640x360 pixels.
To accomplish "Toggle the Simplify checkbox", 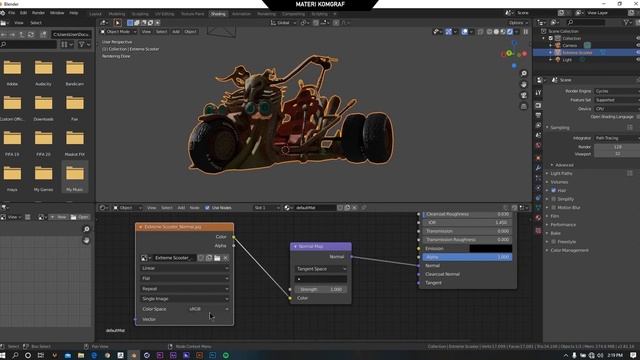I will pyautogui.click(x=554, y=199).
